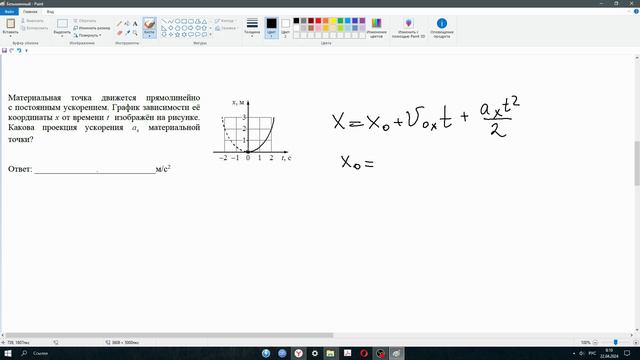640x360 pixels.
Task: Click the Cut (Вырезать) command
Action: [x=32, y=20]
